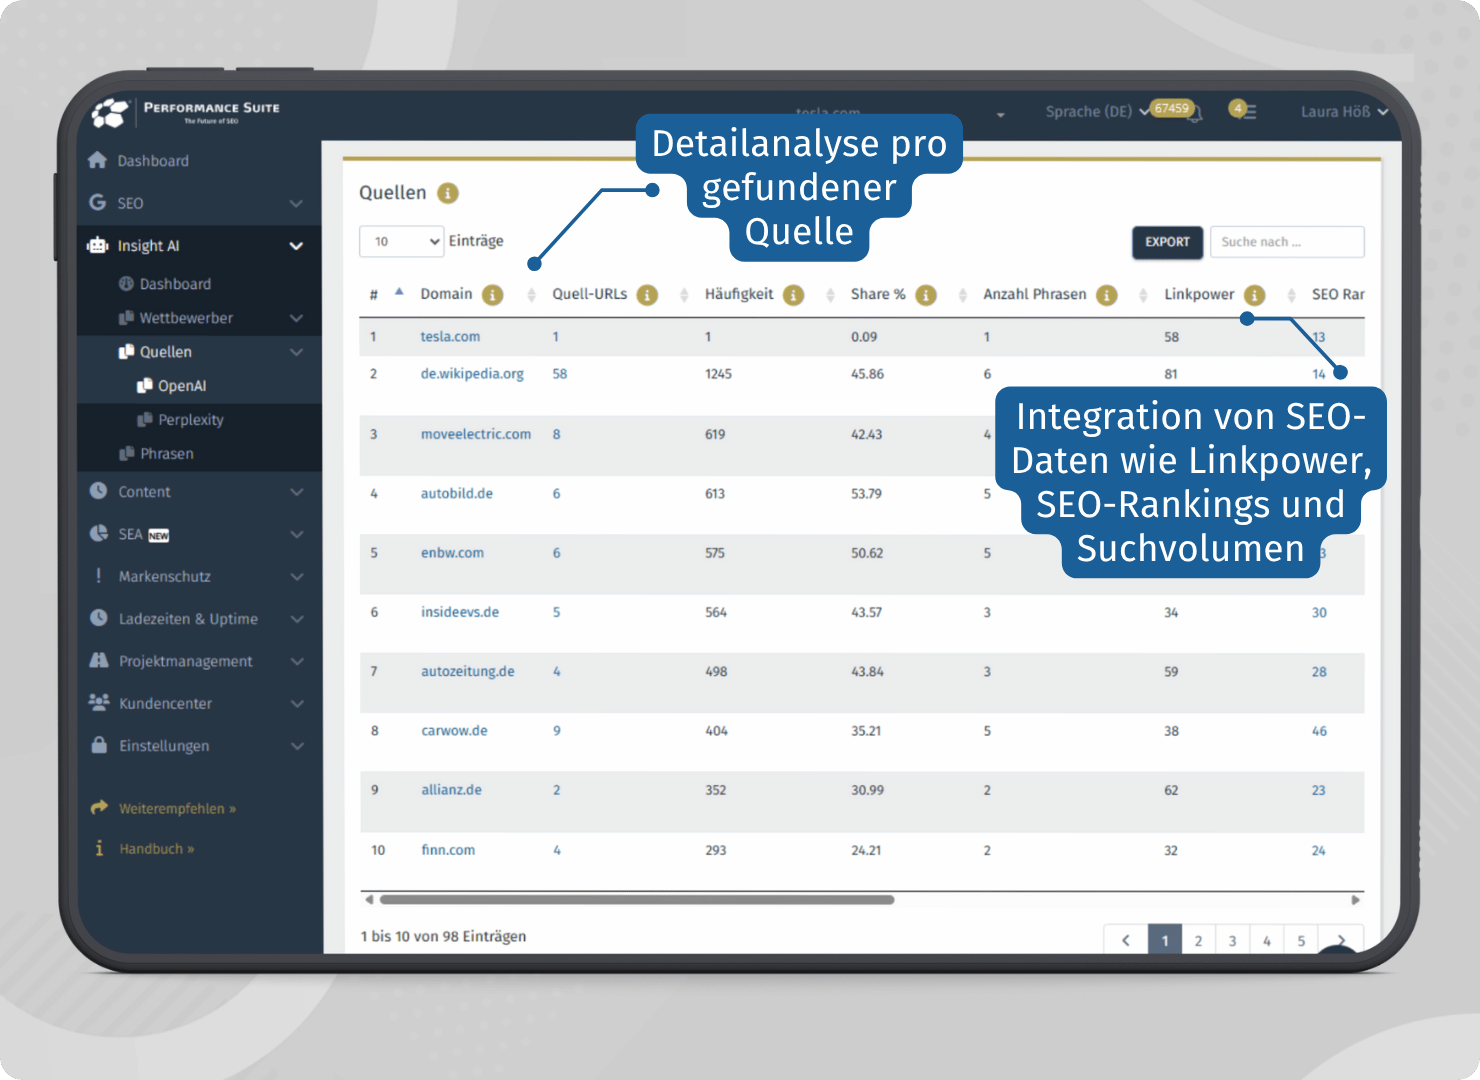Viewport: 1480px width, 1080px height.
Task: Select the Quellen menu item
Action: tap(165, 352)
